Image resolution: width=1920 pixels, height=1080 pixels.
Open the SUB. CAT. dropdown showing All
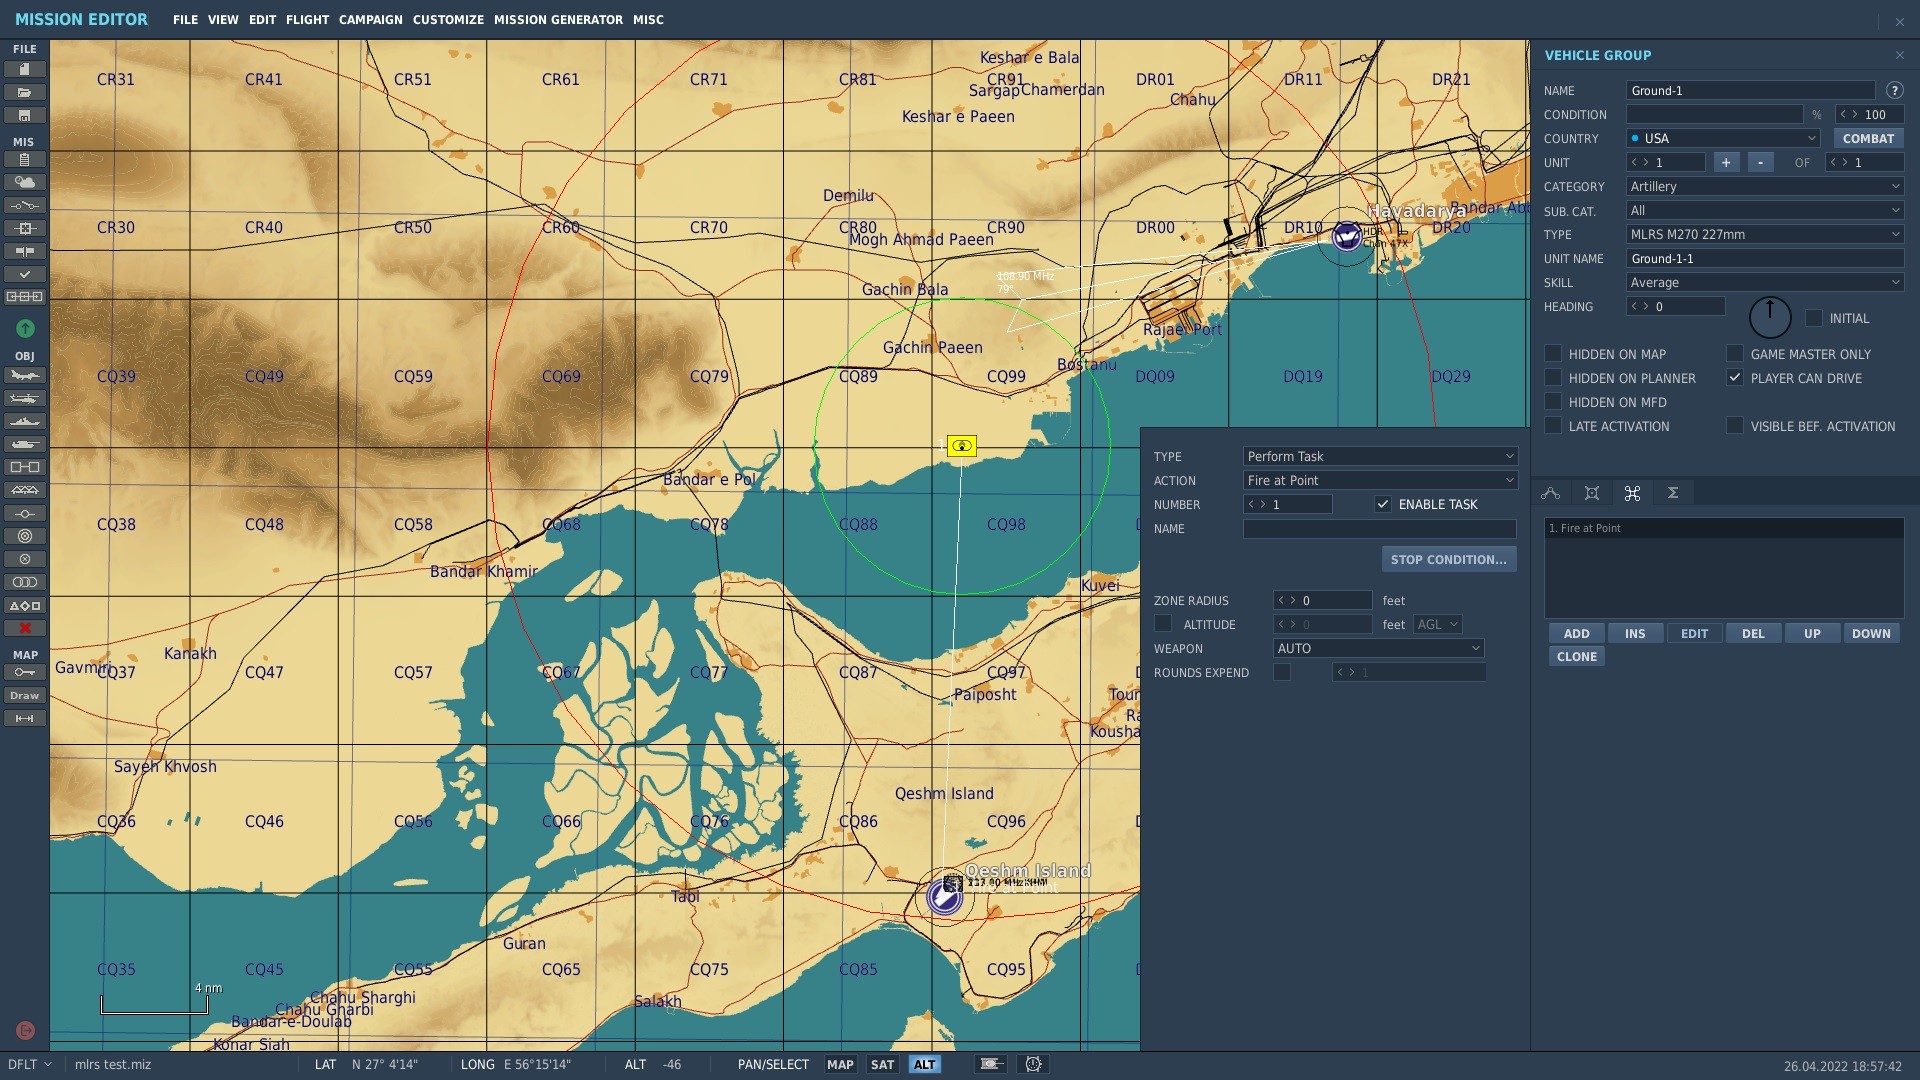pyautogui.click(x=1765, y=210)
